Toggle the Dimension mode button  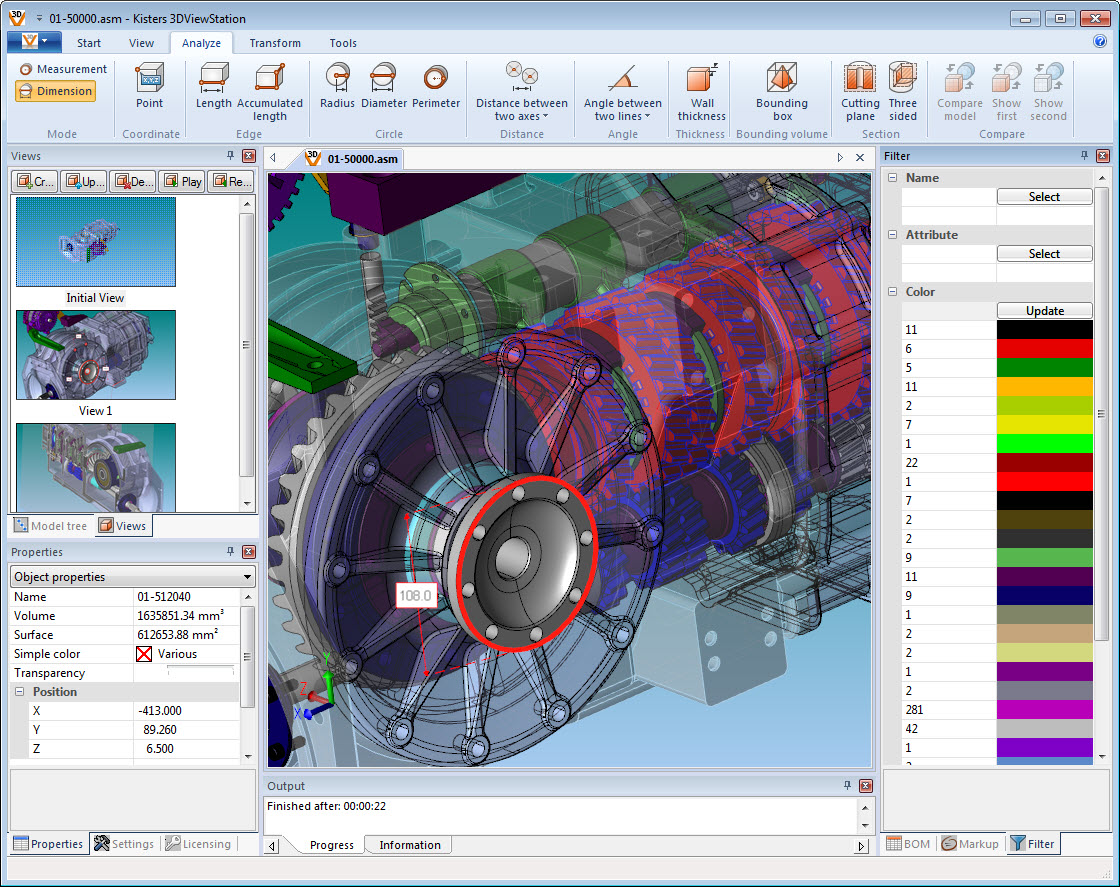[x=56, y=91]
